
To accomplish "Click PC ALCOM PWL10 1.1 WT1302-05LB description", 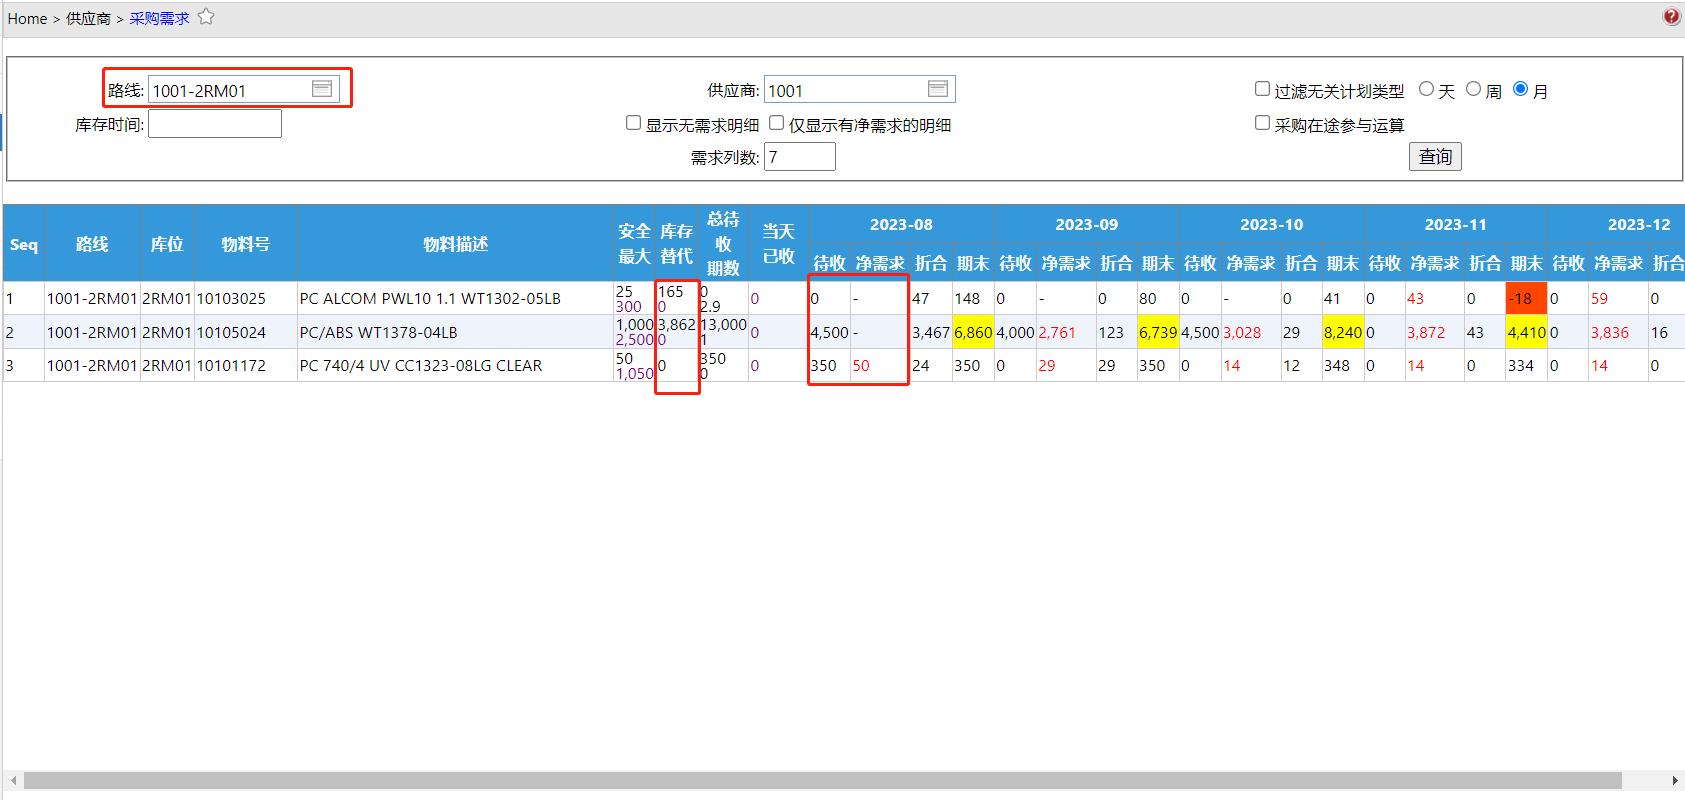I will (x=430, y=298).
